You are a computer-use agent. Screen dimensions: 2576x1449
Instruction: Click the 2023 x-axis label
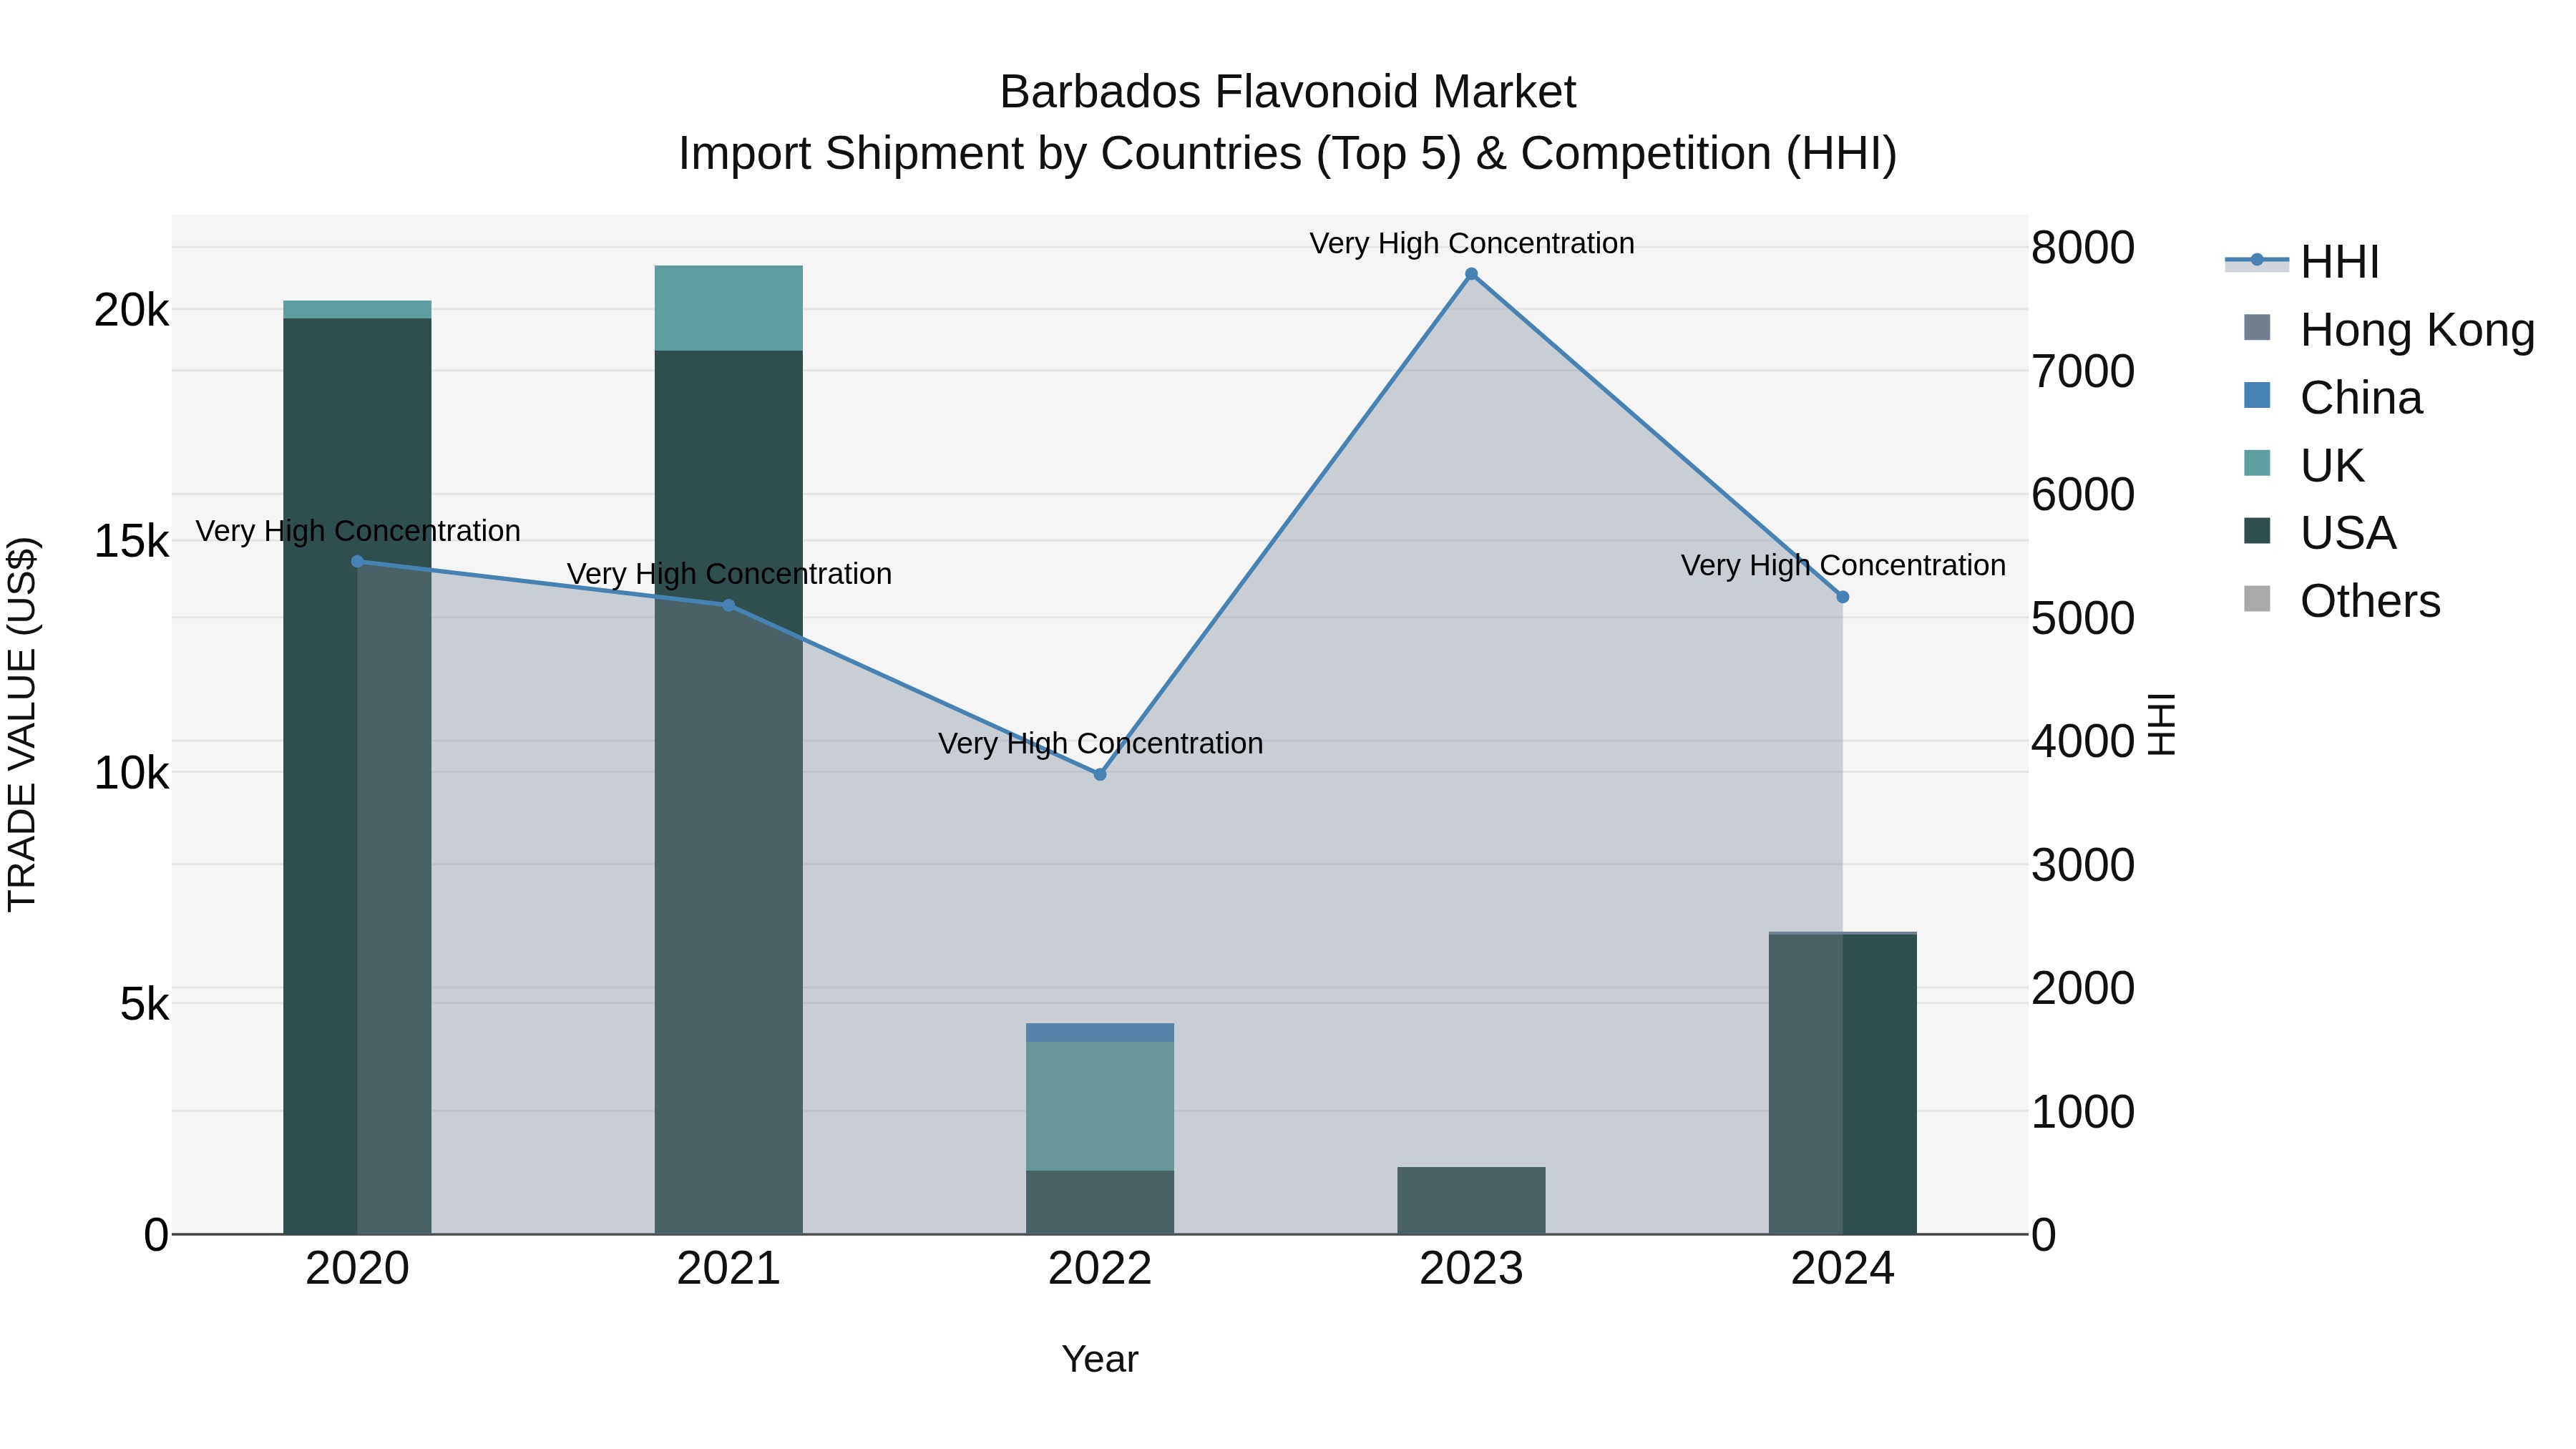(1471, 1269)
